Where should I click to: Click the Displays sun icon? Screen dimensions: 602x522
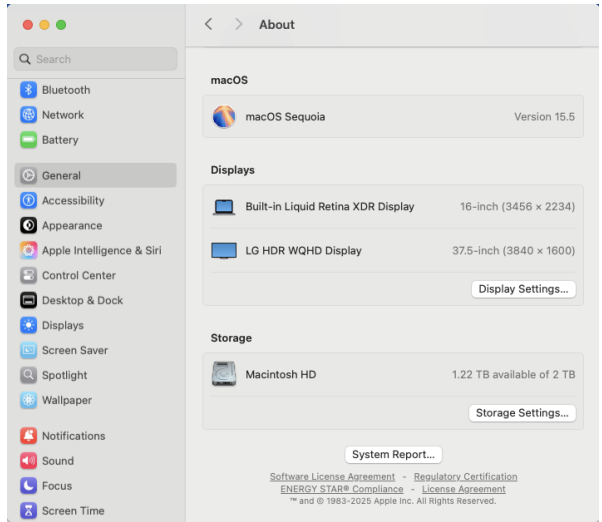[x=28, y=325]
